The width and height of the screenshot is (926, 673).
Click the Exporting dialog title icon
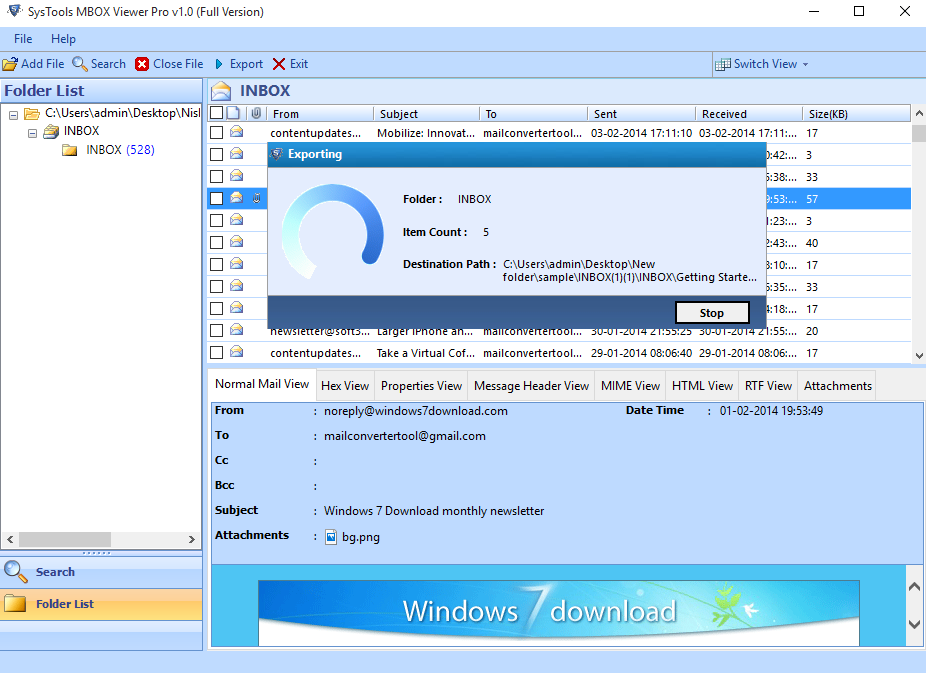pos(276,154)
